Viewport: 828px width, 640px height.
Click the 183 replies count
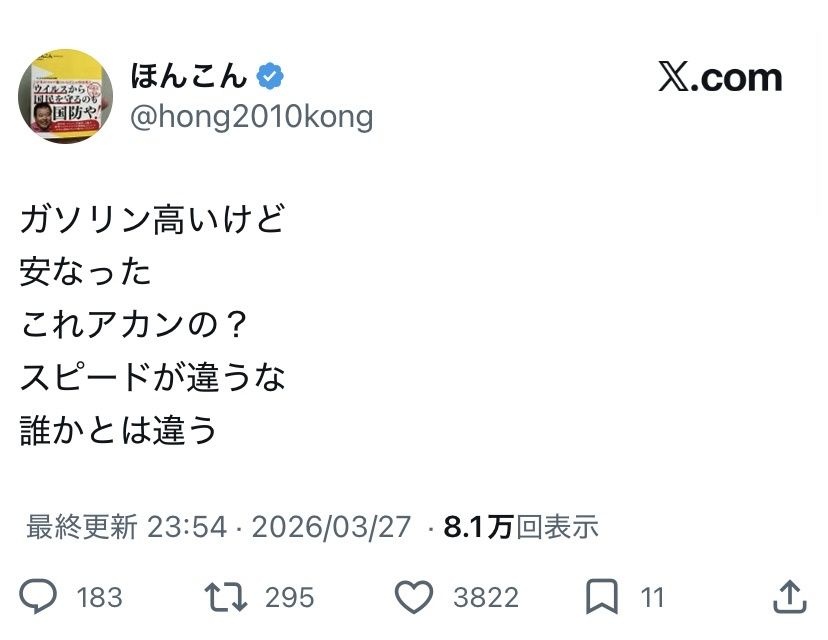point(99,598)
